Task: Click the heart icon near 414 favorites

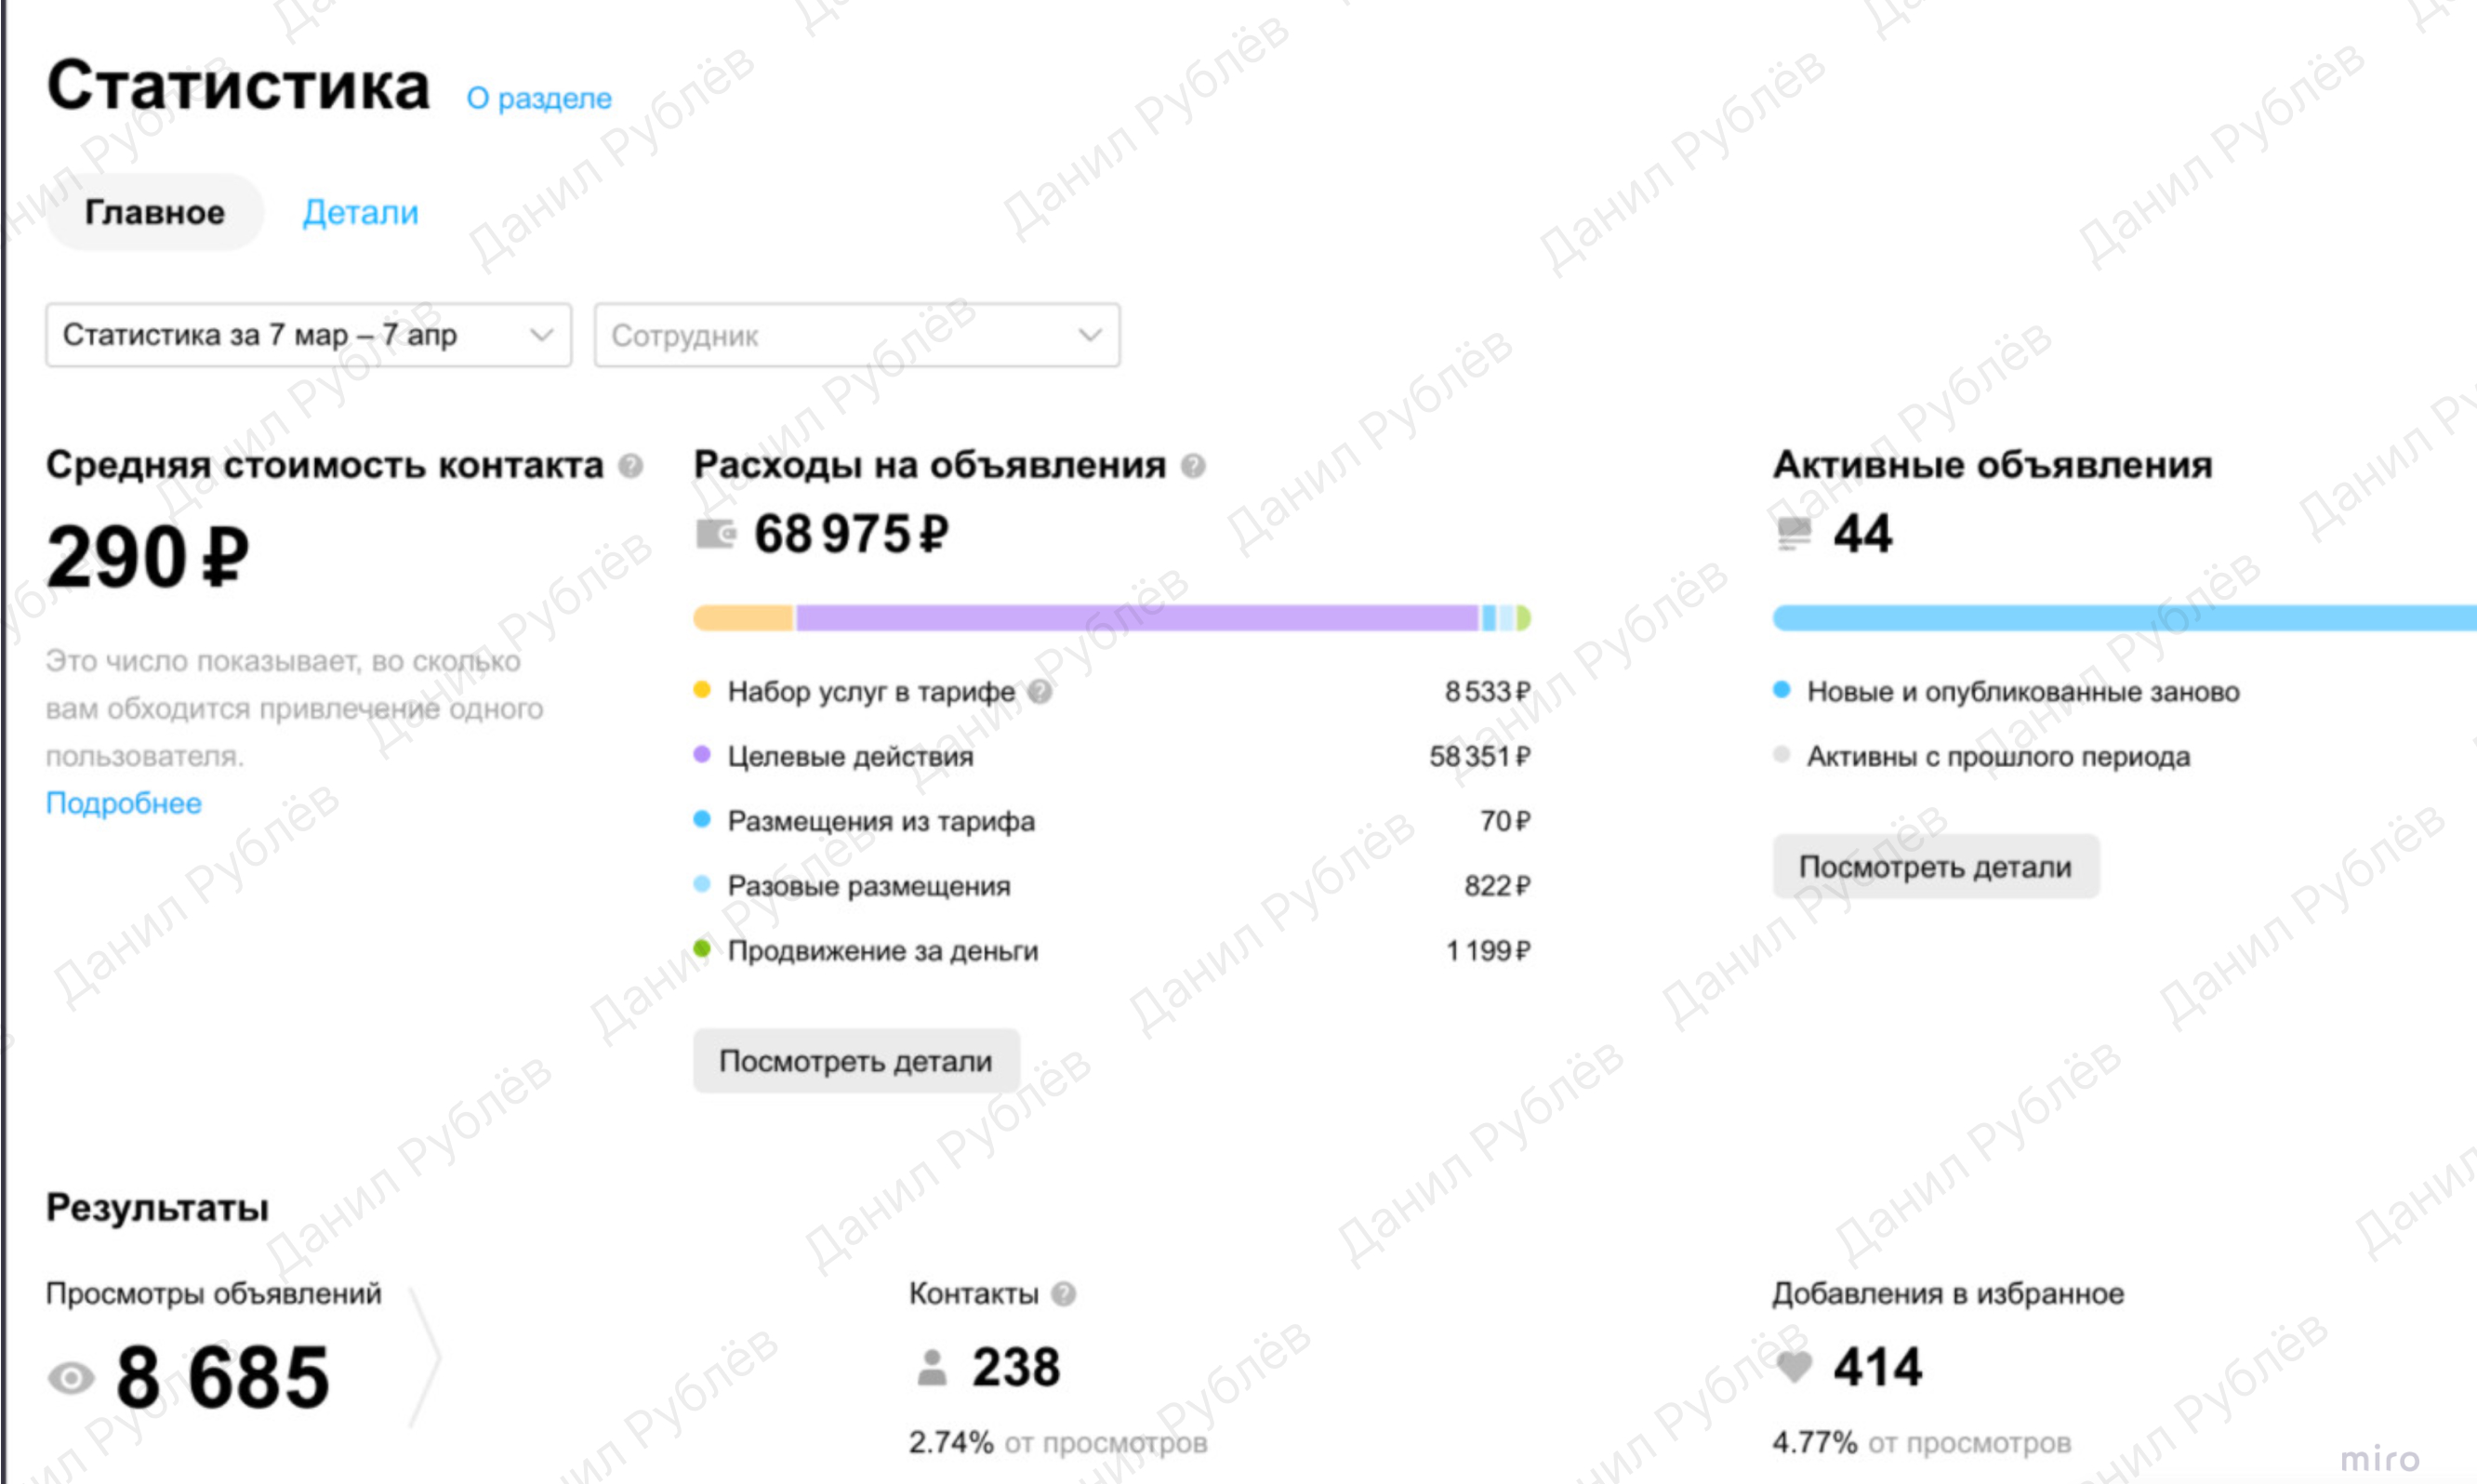Action: pyautogui.click(x=1794, y=1367)
